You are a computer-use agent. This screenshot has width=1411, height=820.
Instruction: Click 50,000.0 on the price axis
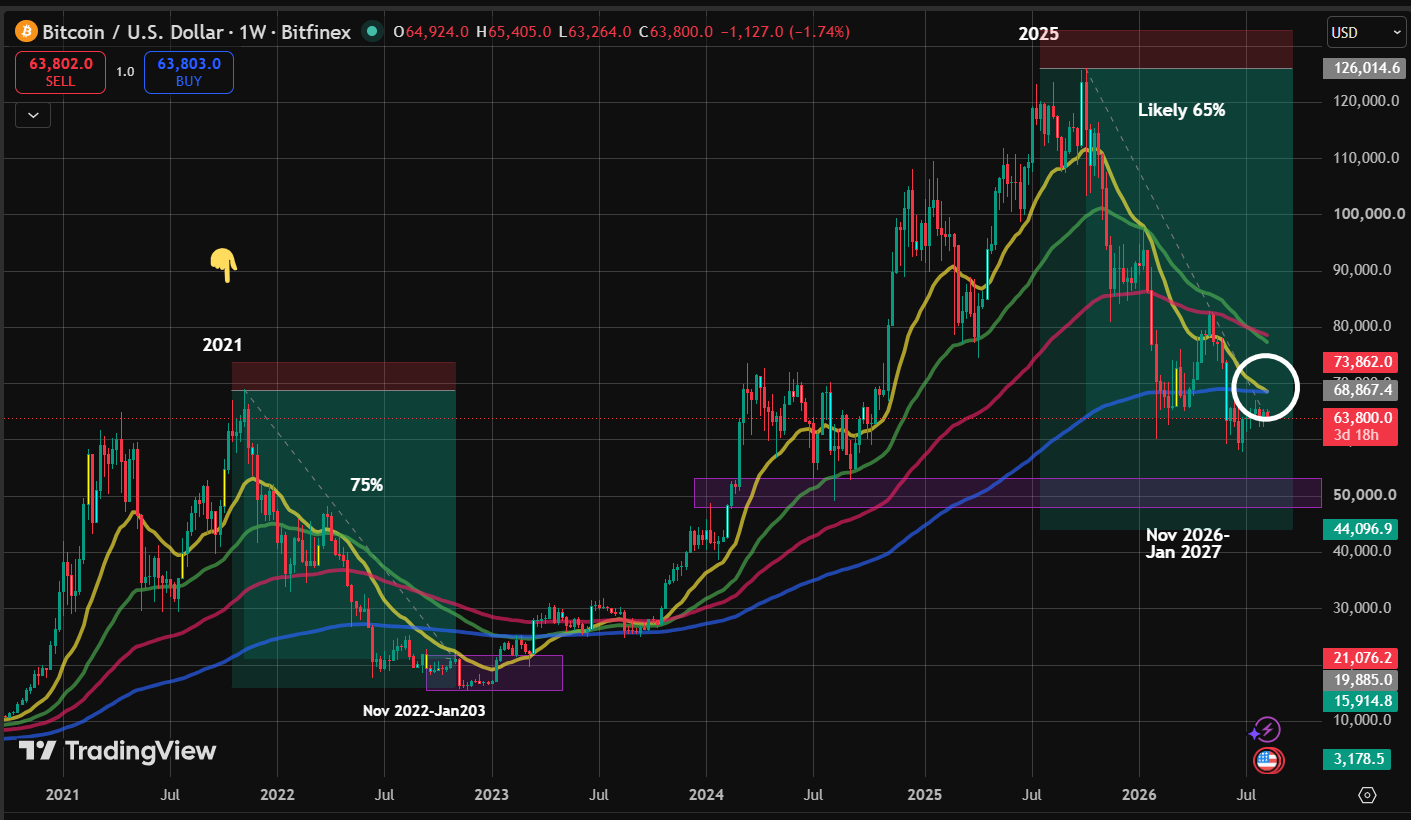[1364, 495]
